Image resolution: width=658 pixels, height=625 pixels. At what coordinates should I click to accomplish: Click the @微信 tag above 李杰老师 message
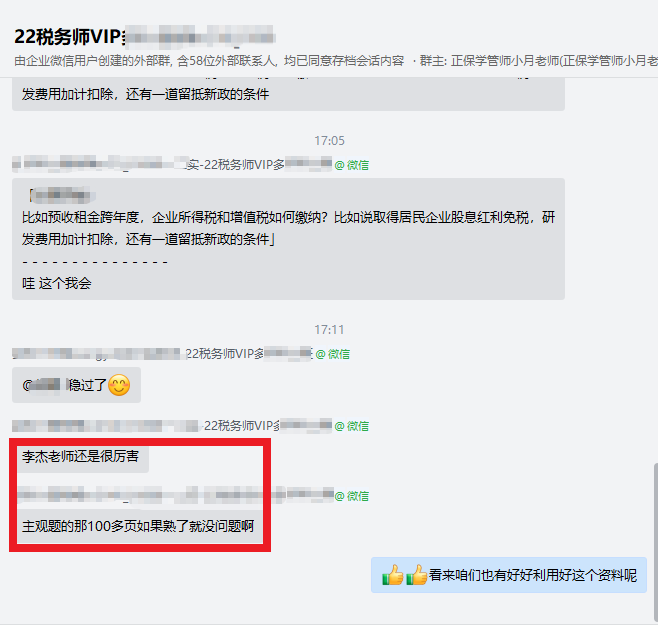click(x=352, y=426)
